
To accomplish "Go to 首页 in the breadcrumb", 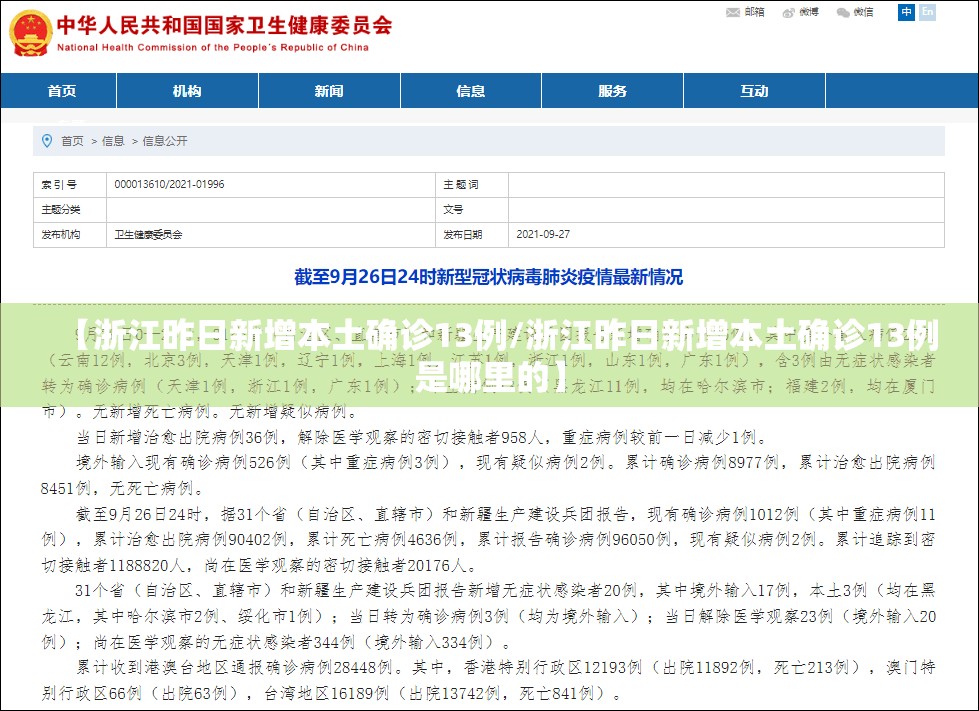I will (72, 141).
